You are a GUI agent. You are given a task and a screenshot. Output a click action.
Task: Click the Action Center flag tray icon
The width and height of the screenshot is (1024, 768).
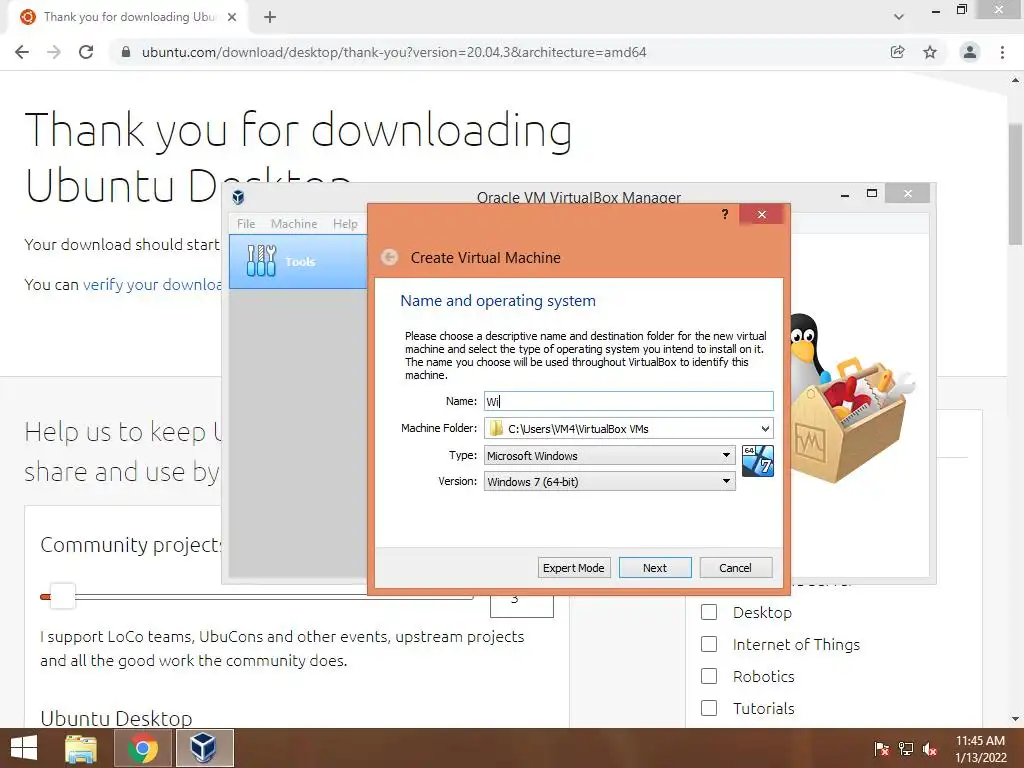coord(881,748)
